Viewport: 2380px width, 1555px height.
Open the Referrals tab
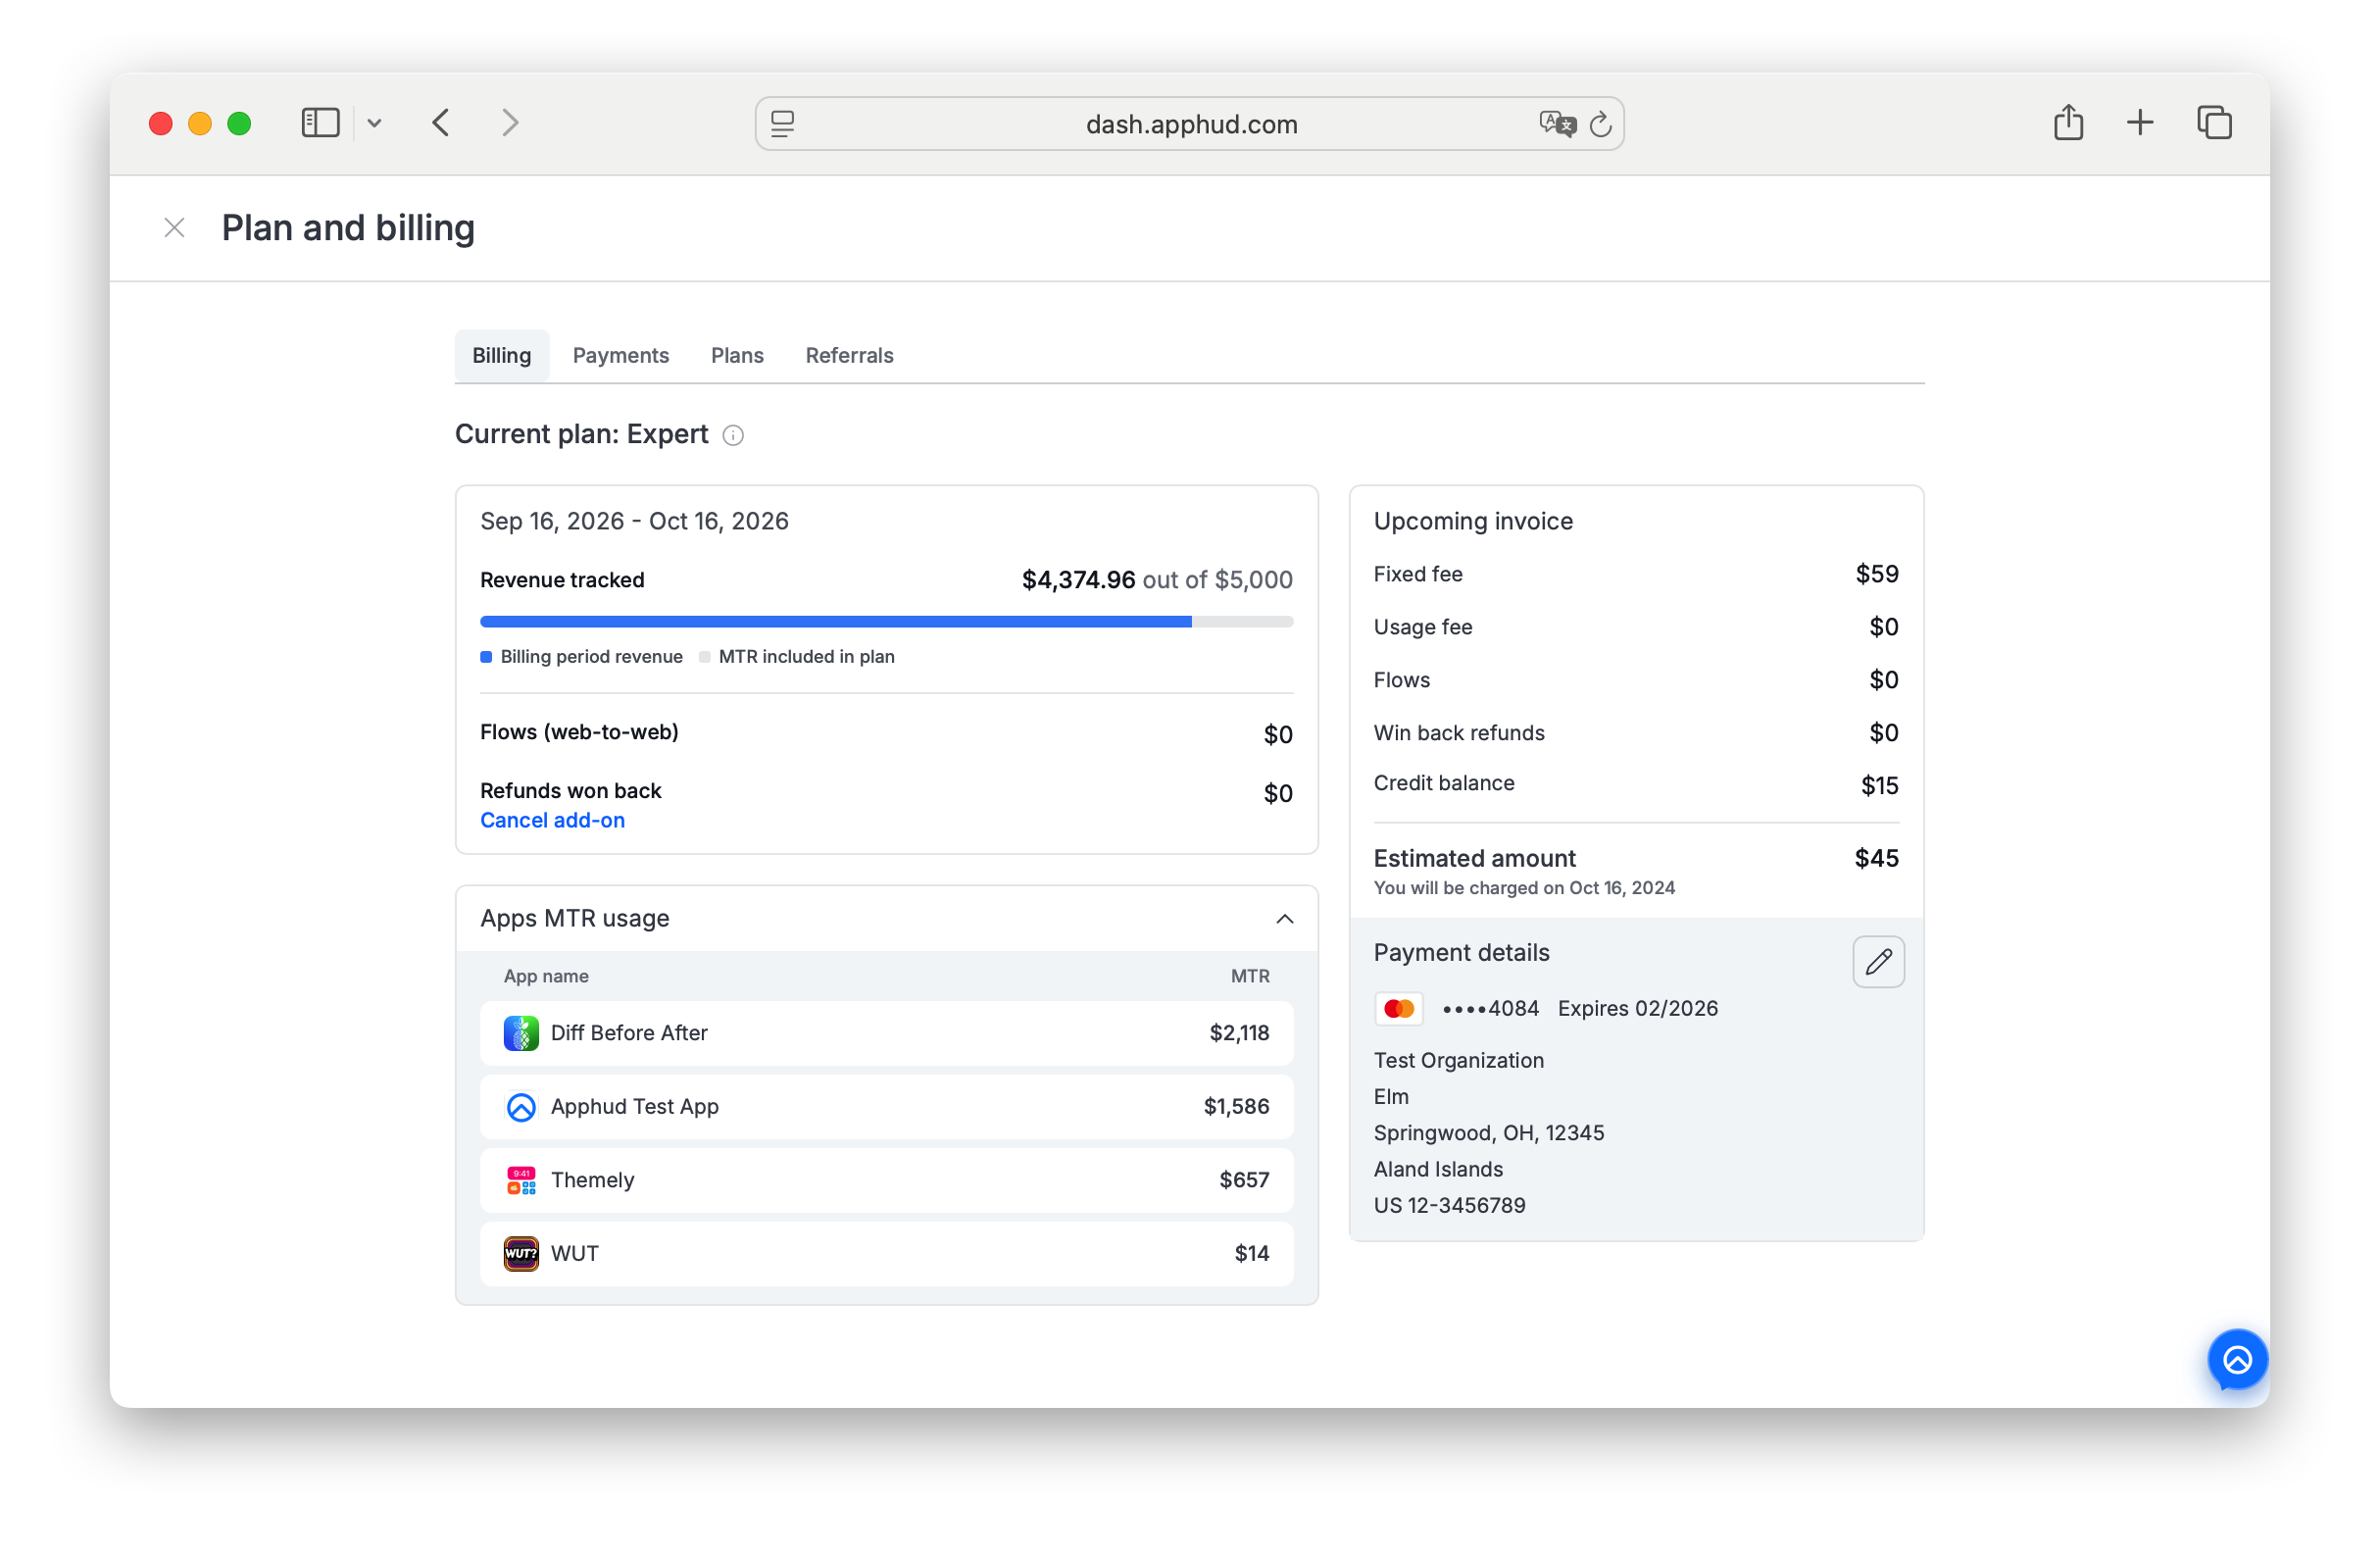tap(849, 355)
